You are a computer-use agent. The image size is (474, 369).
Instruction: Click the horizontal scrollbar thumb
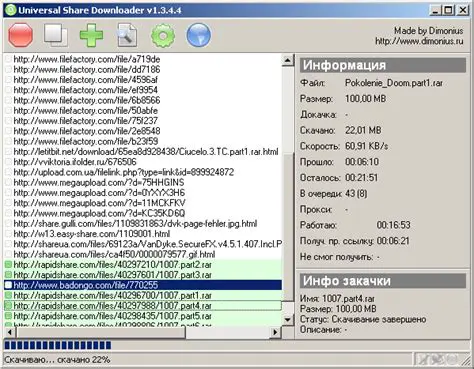click(x=100, y=332)
